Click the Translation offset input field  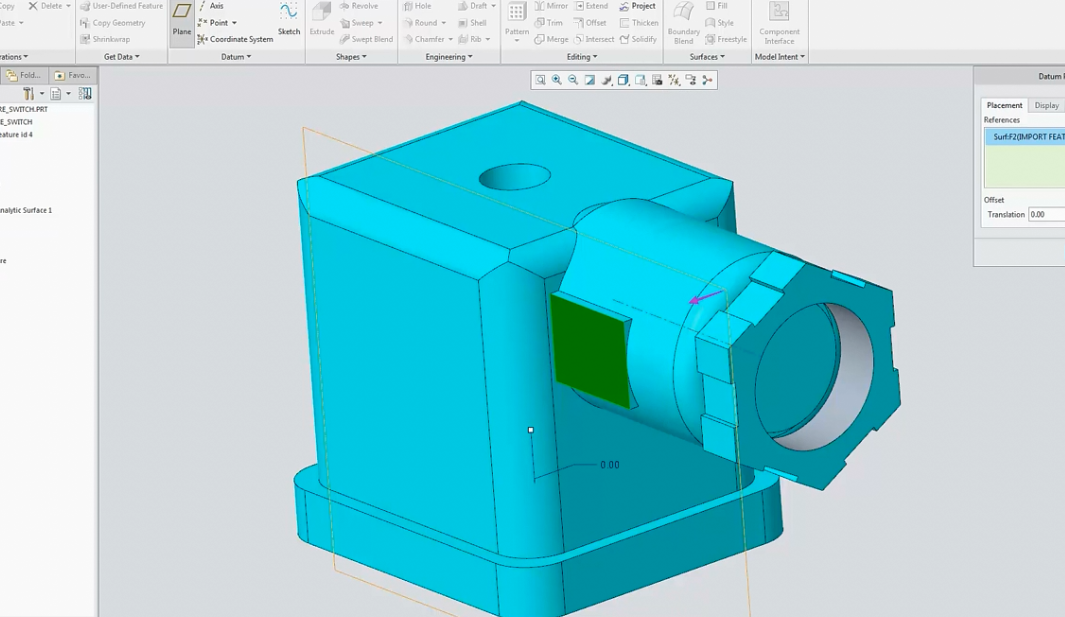point(1046,214)
